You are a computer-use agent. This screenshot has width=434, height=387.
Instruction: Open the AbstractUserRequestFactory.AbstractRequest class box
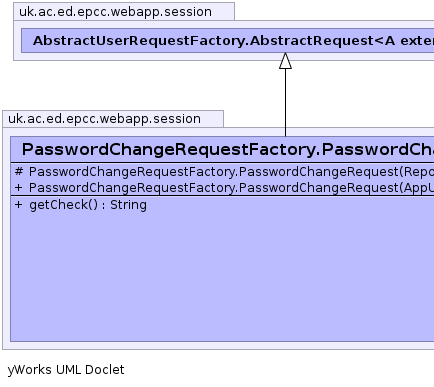coord(228,41)
